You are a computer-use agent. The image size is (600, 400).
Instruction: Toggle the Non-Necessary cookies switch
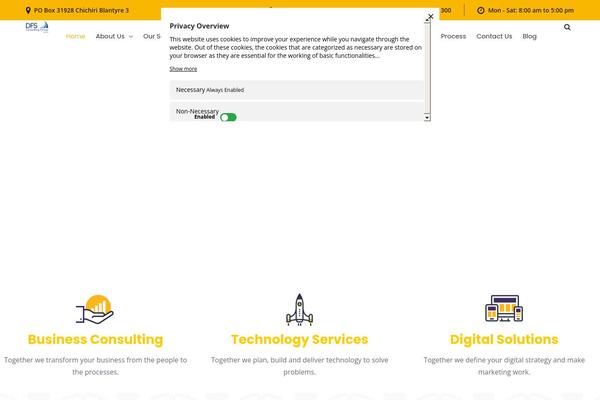228,117
